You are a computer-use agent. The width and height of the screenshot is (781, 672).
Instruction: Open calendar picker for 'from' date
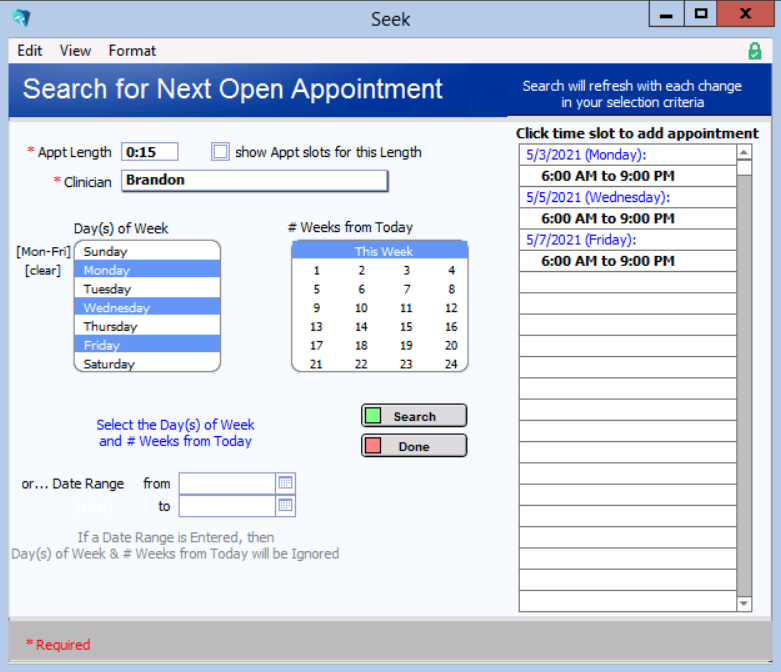coord(285,483)
